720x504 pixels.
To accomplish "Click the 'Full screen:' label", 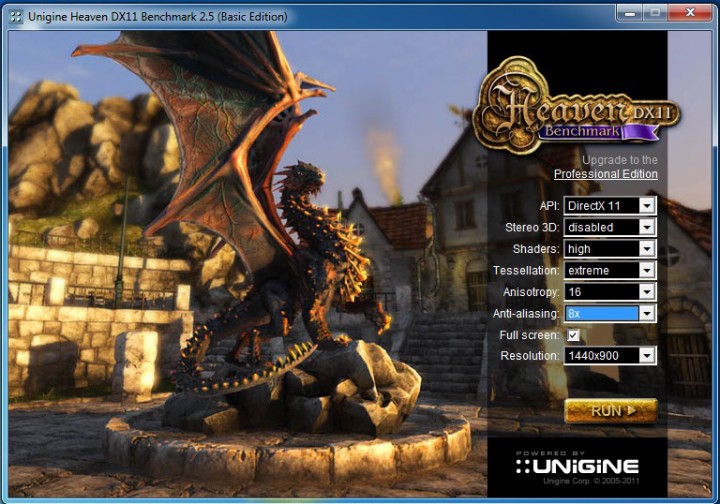I will pyautogui.click(x=529, y=335).
